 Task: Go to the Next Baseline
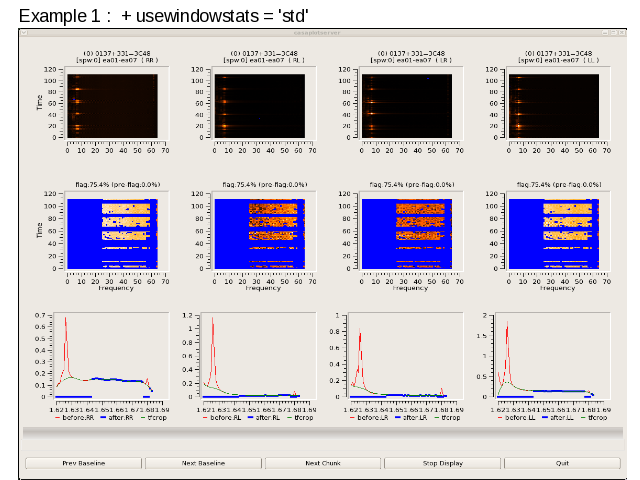coord(203,463)
